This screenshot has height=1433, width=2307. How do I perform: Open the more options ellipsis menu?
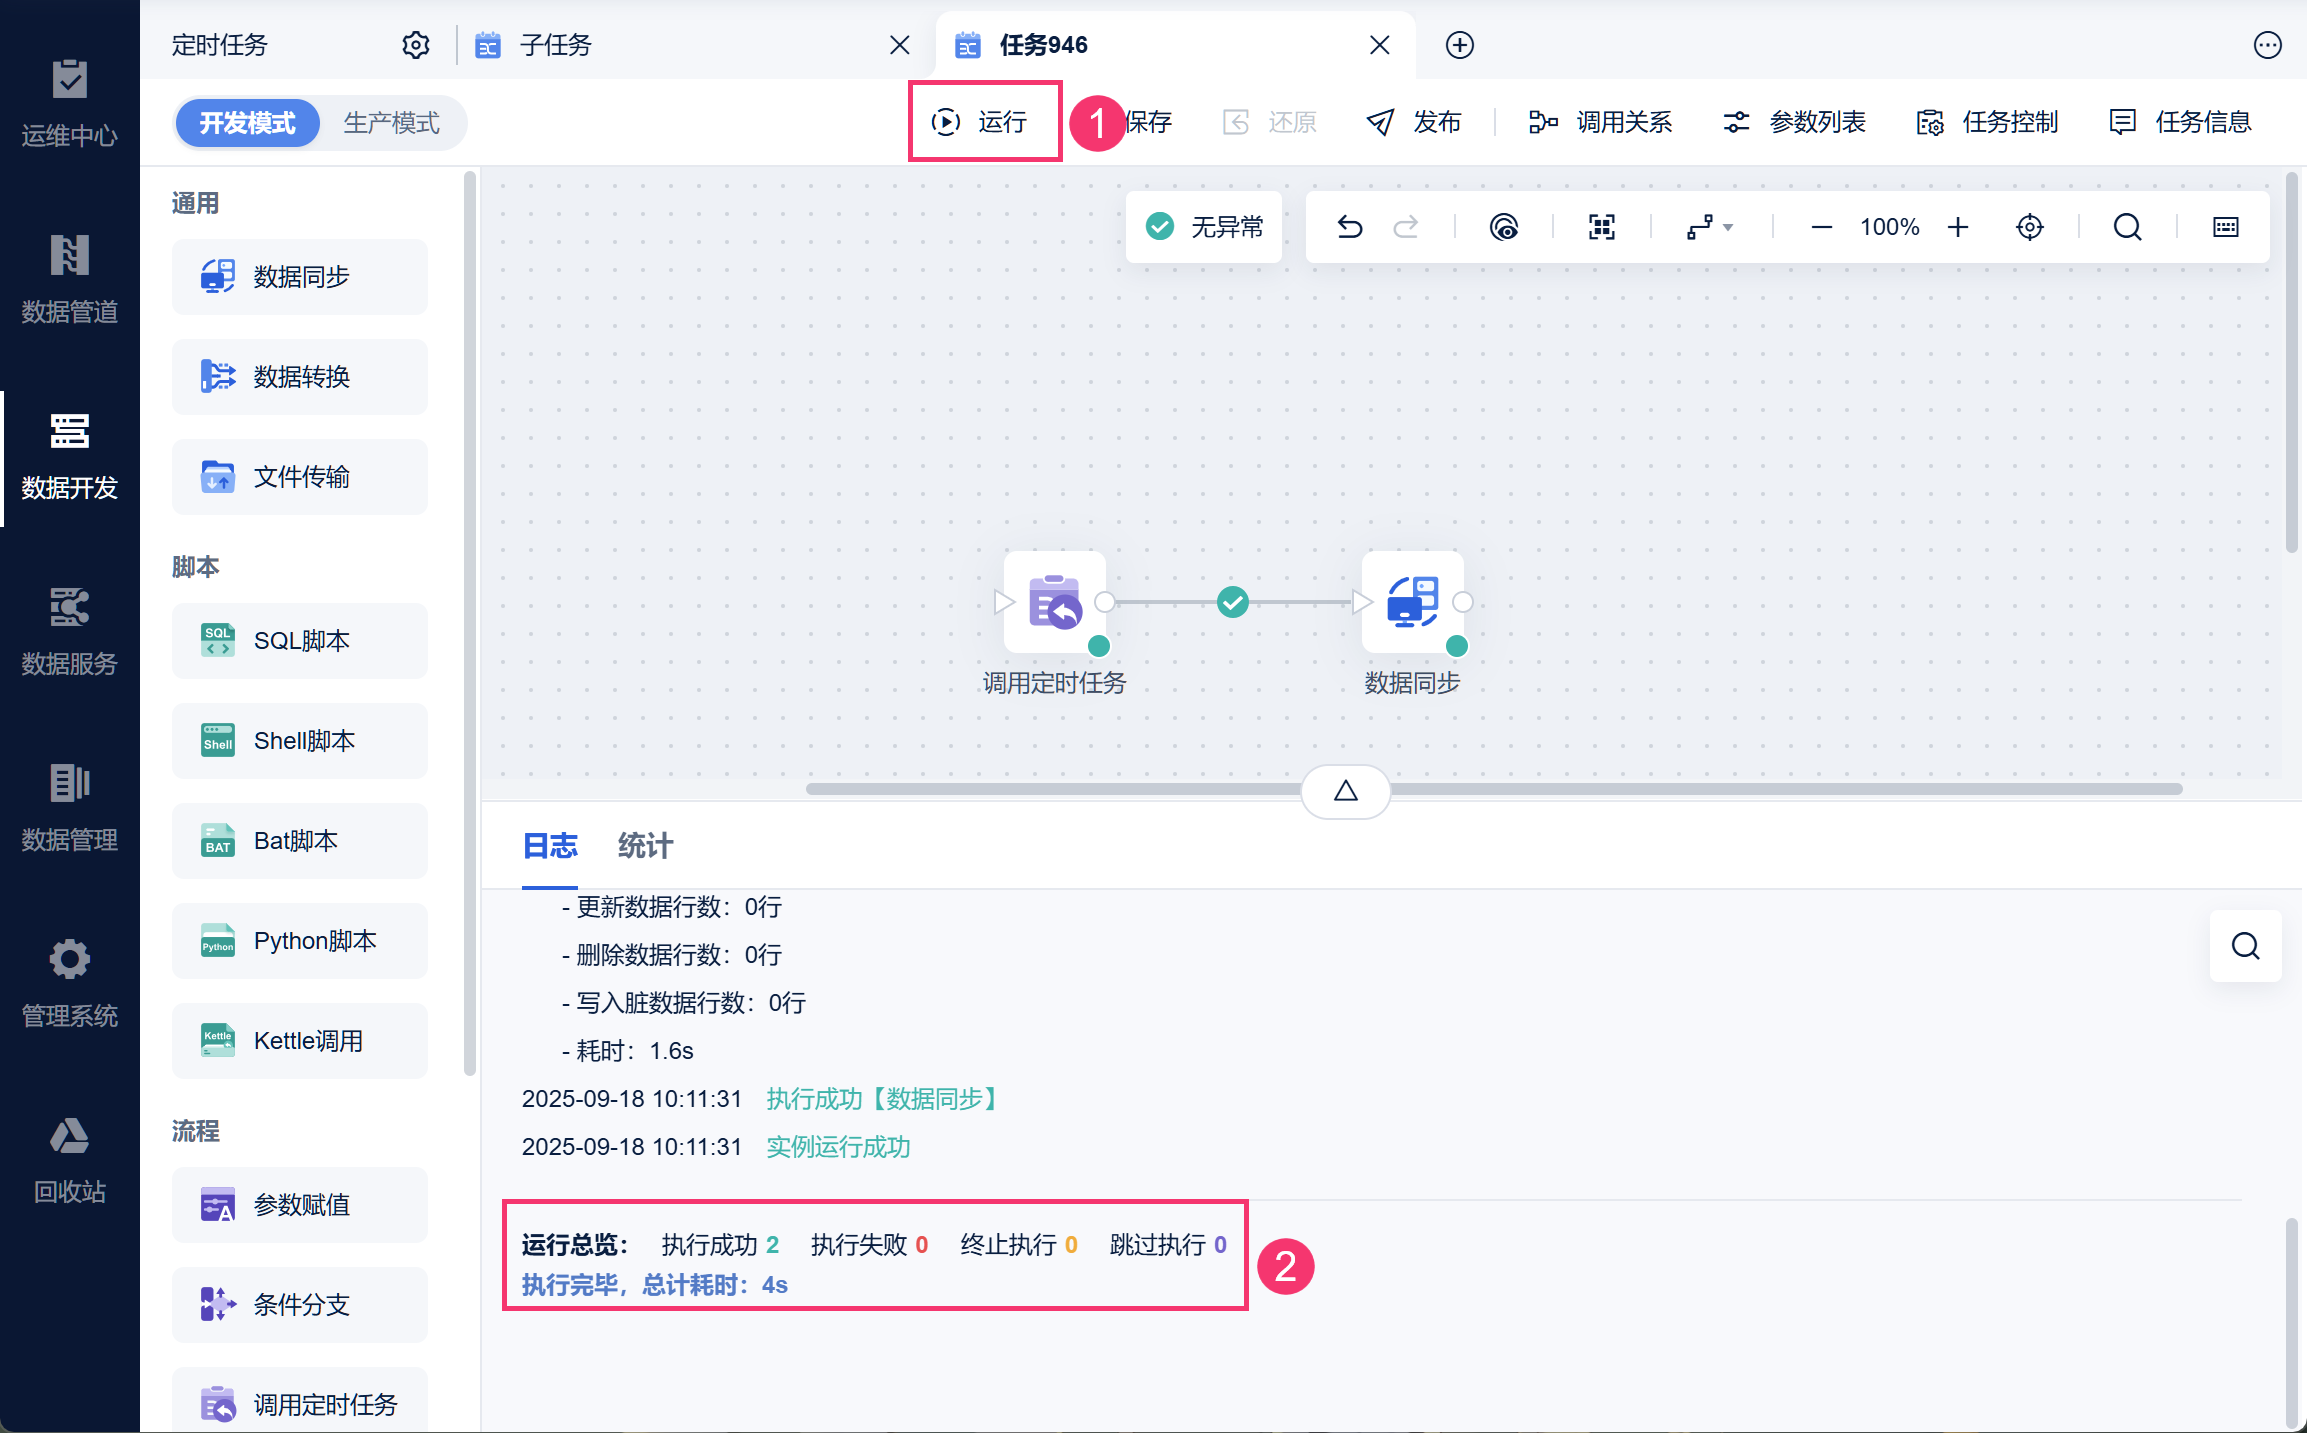(2267, 45)
